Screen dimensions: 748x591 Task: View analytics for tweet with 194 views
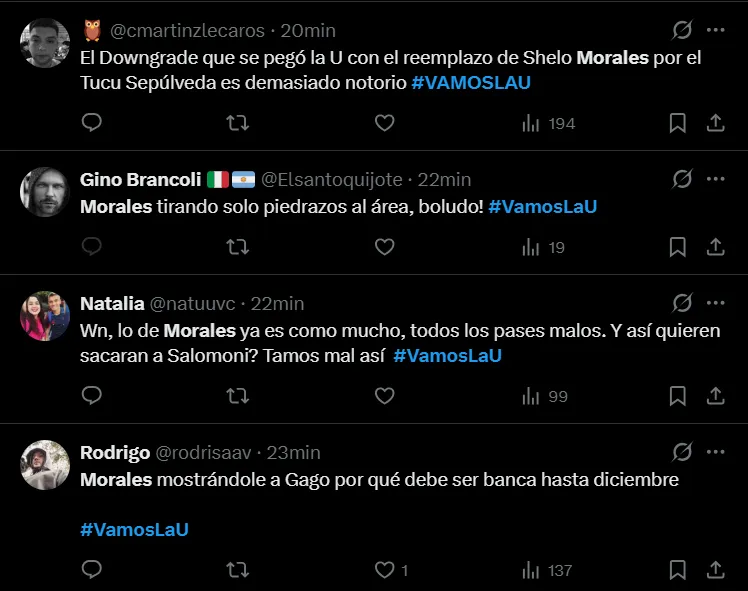549,123
